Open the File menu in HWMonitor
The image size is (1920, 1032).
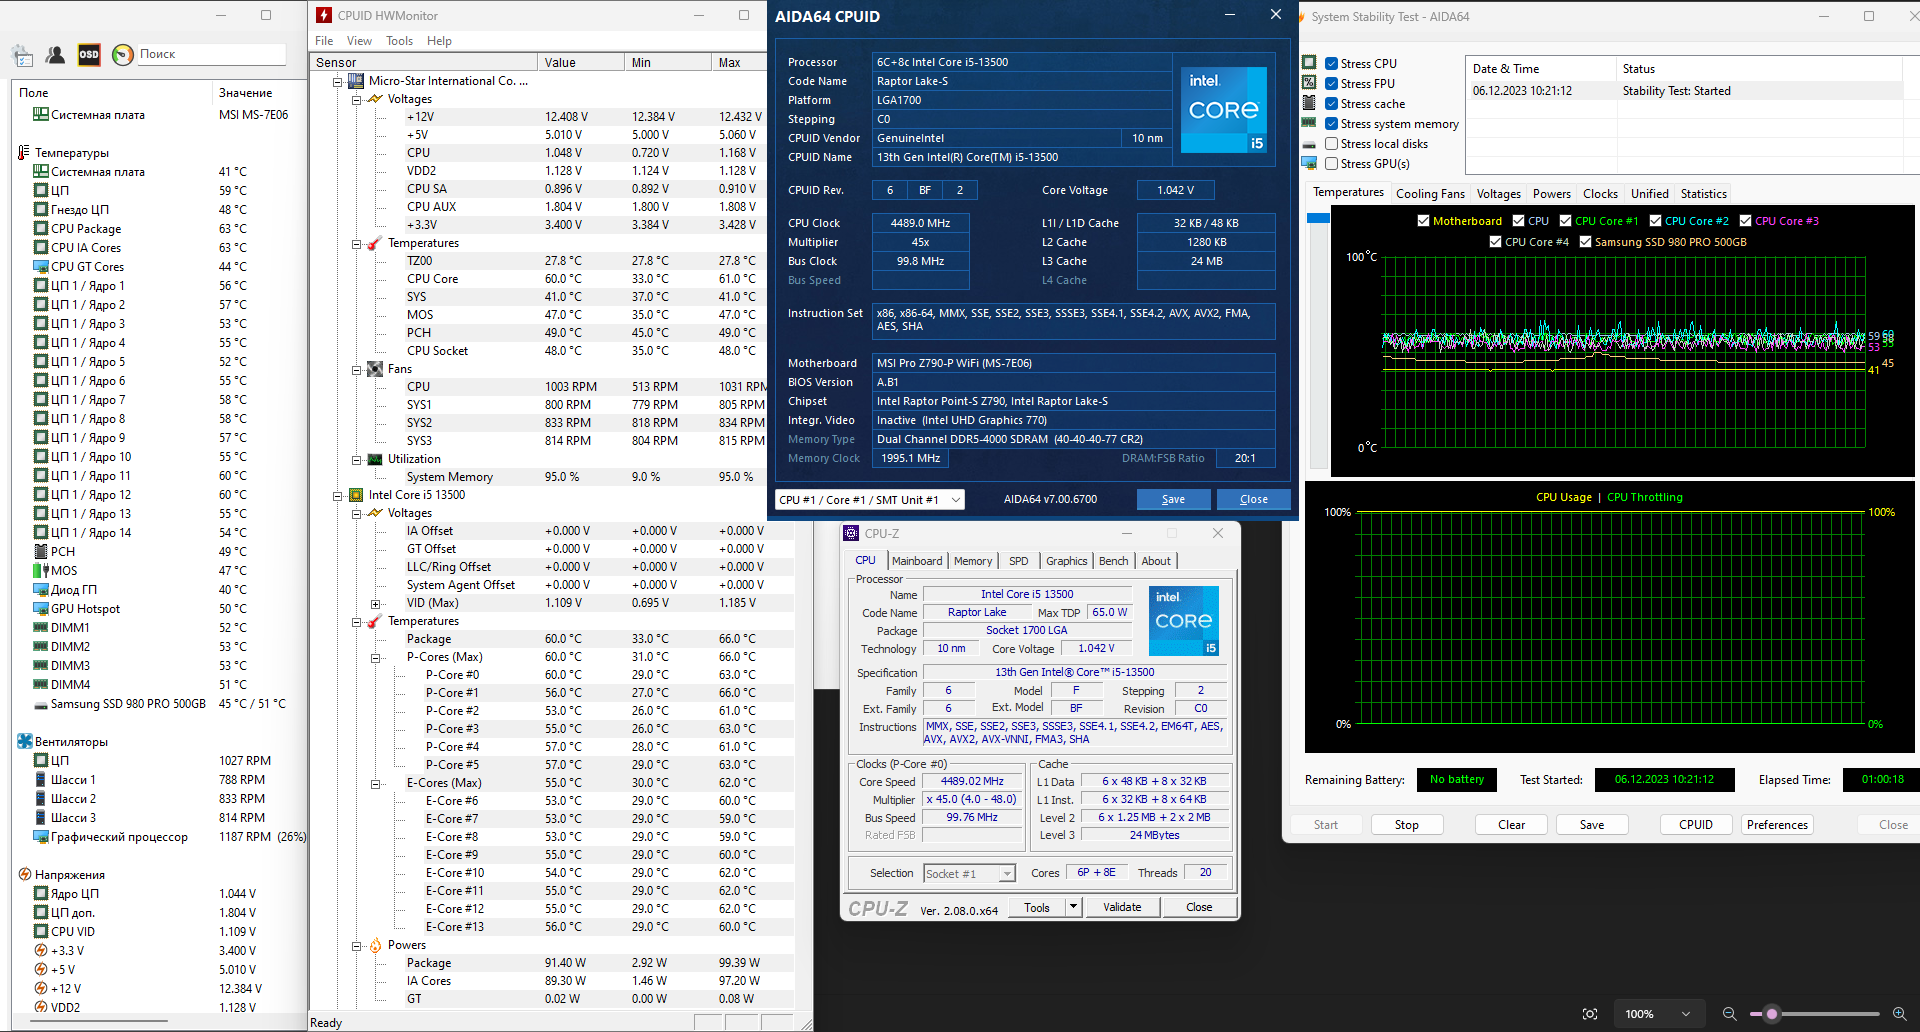pos(324,41)
